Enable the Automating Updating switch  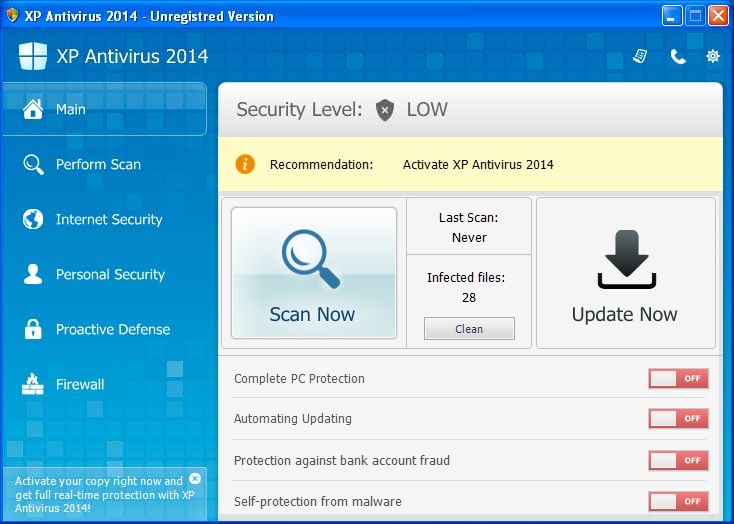[678, 419]
